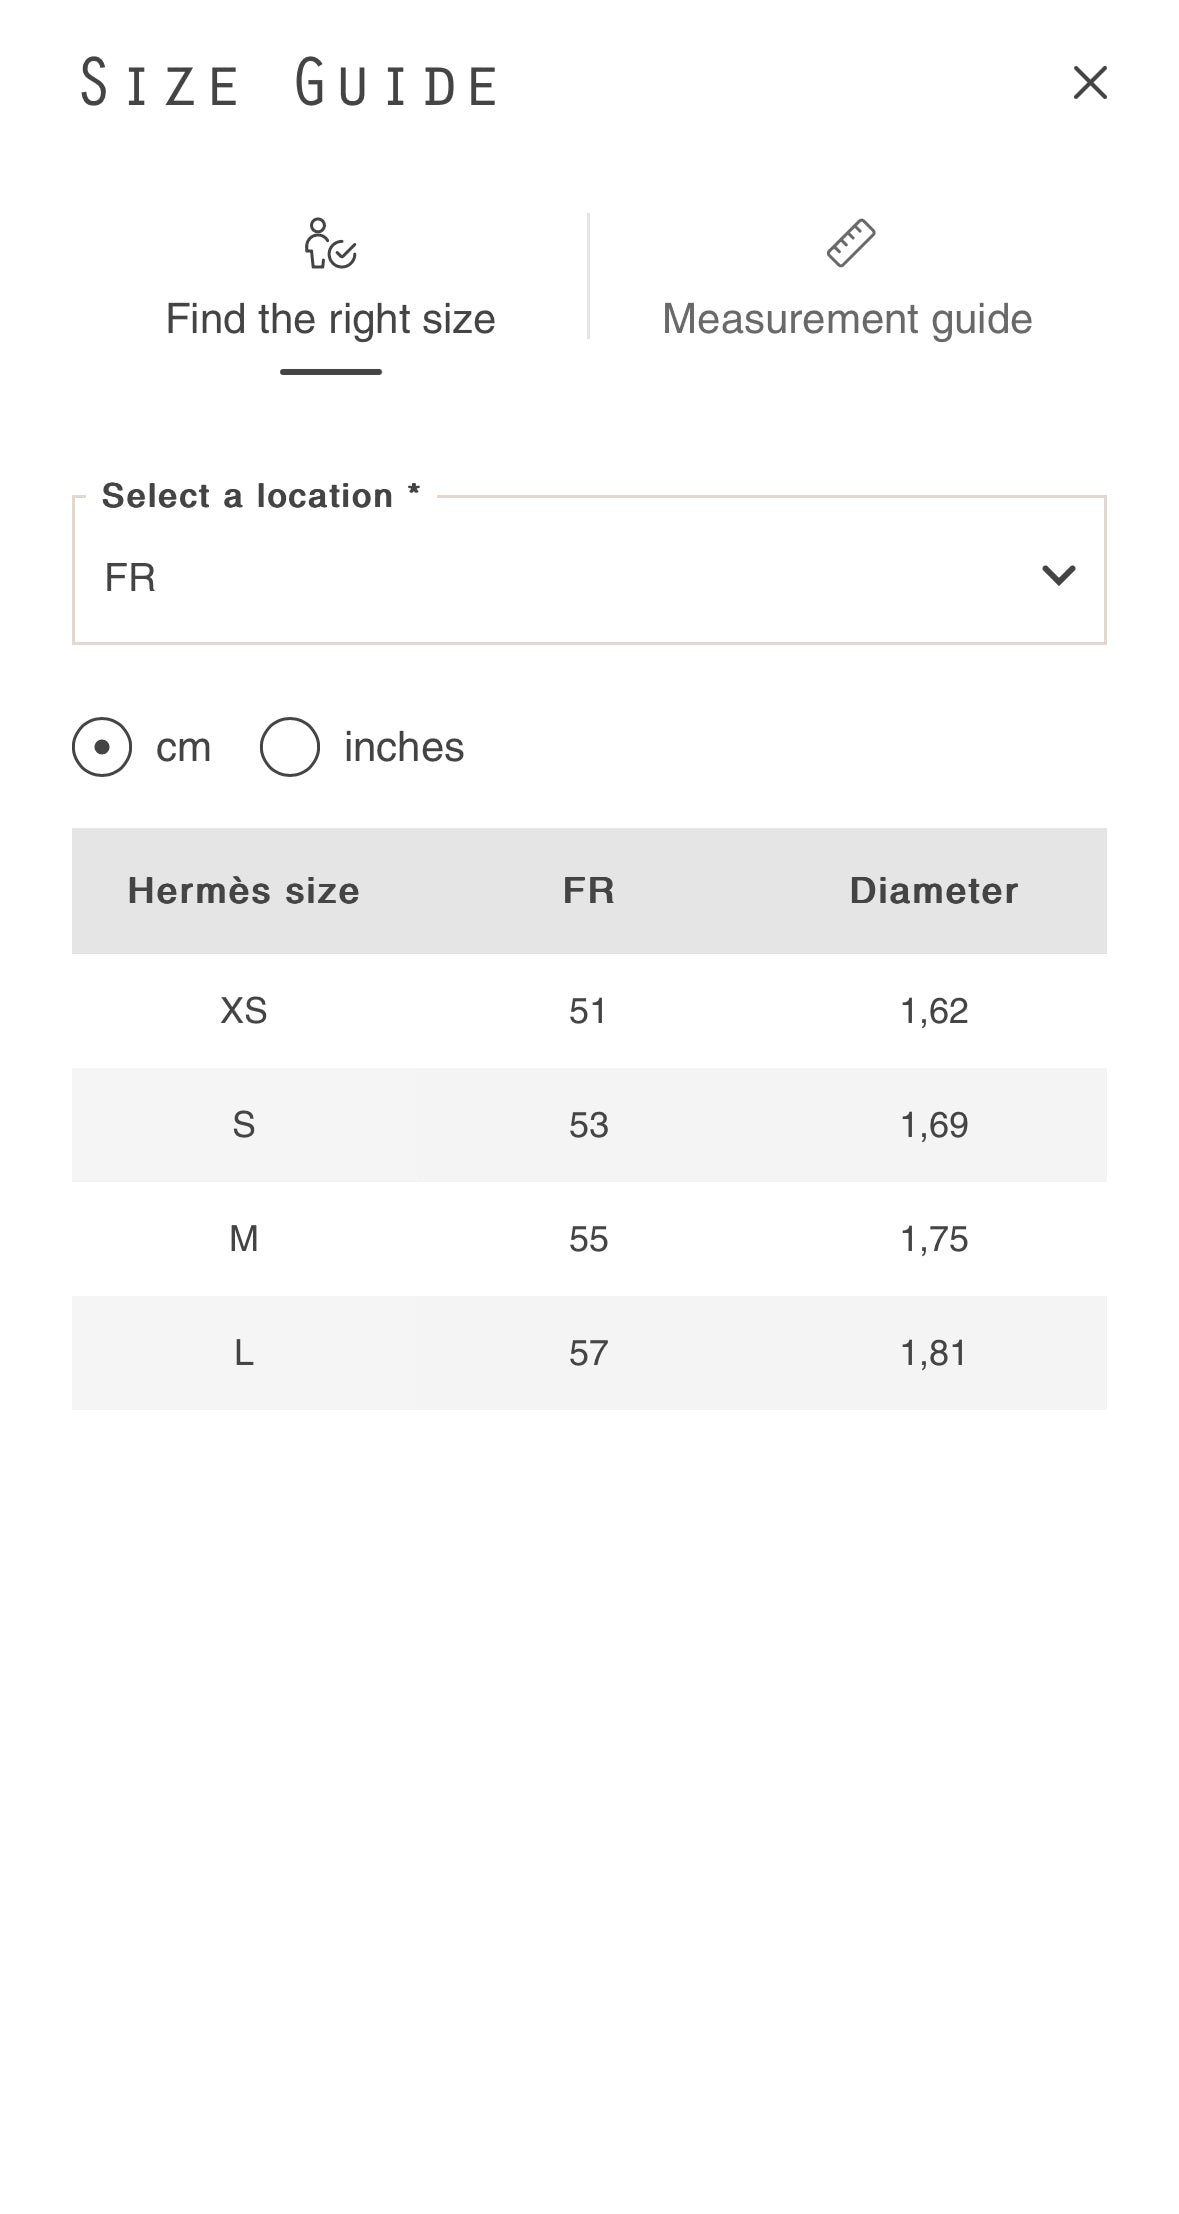The image size is (1179, 2214).
Task: Switch to the Measurement guide tab
Action: [x=847, y=319]
